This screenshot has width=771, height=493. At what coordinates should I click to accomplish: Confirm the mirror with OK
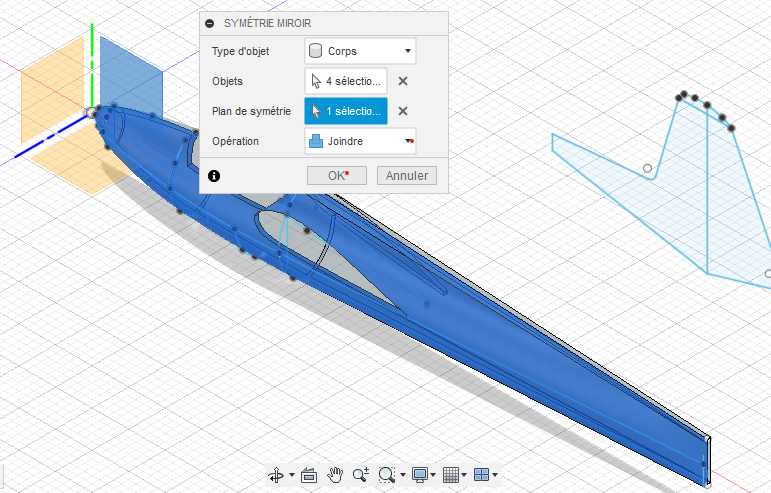(337, 175)
